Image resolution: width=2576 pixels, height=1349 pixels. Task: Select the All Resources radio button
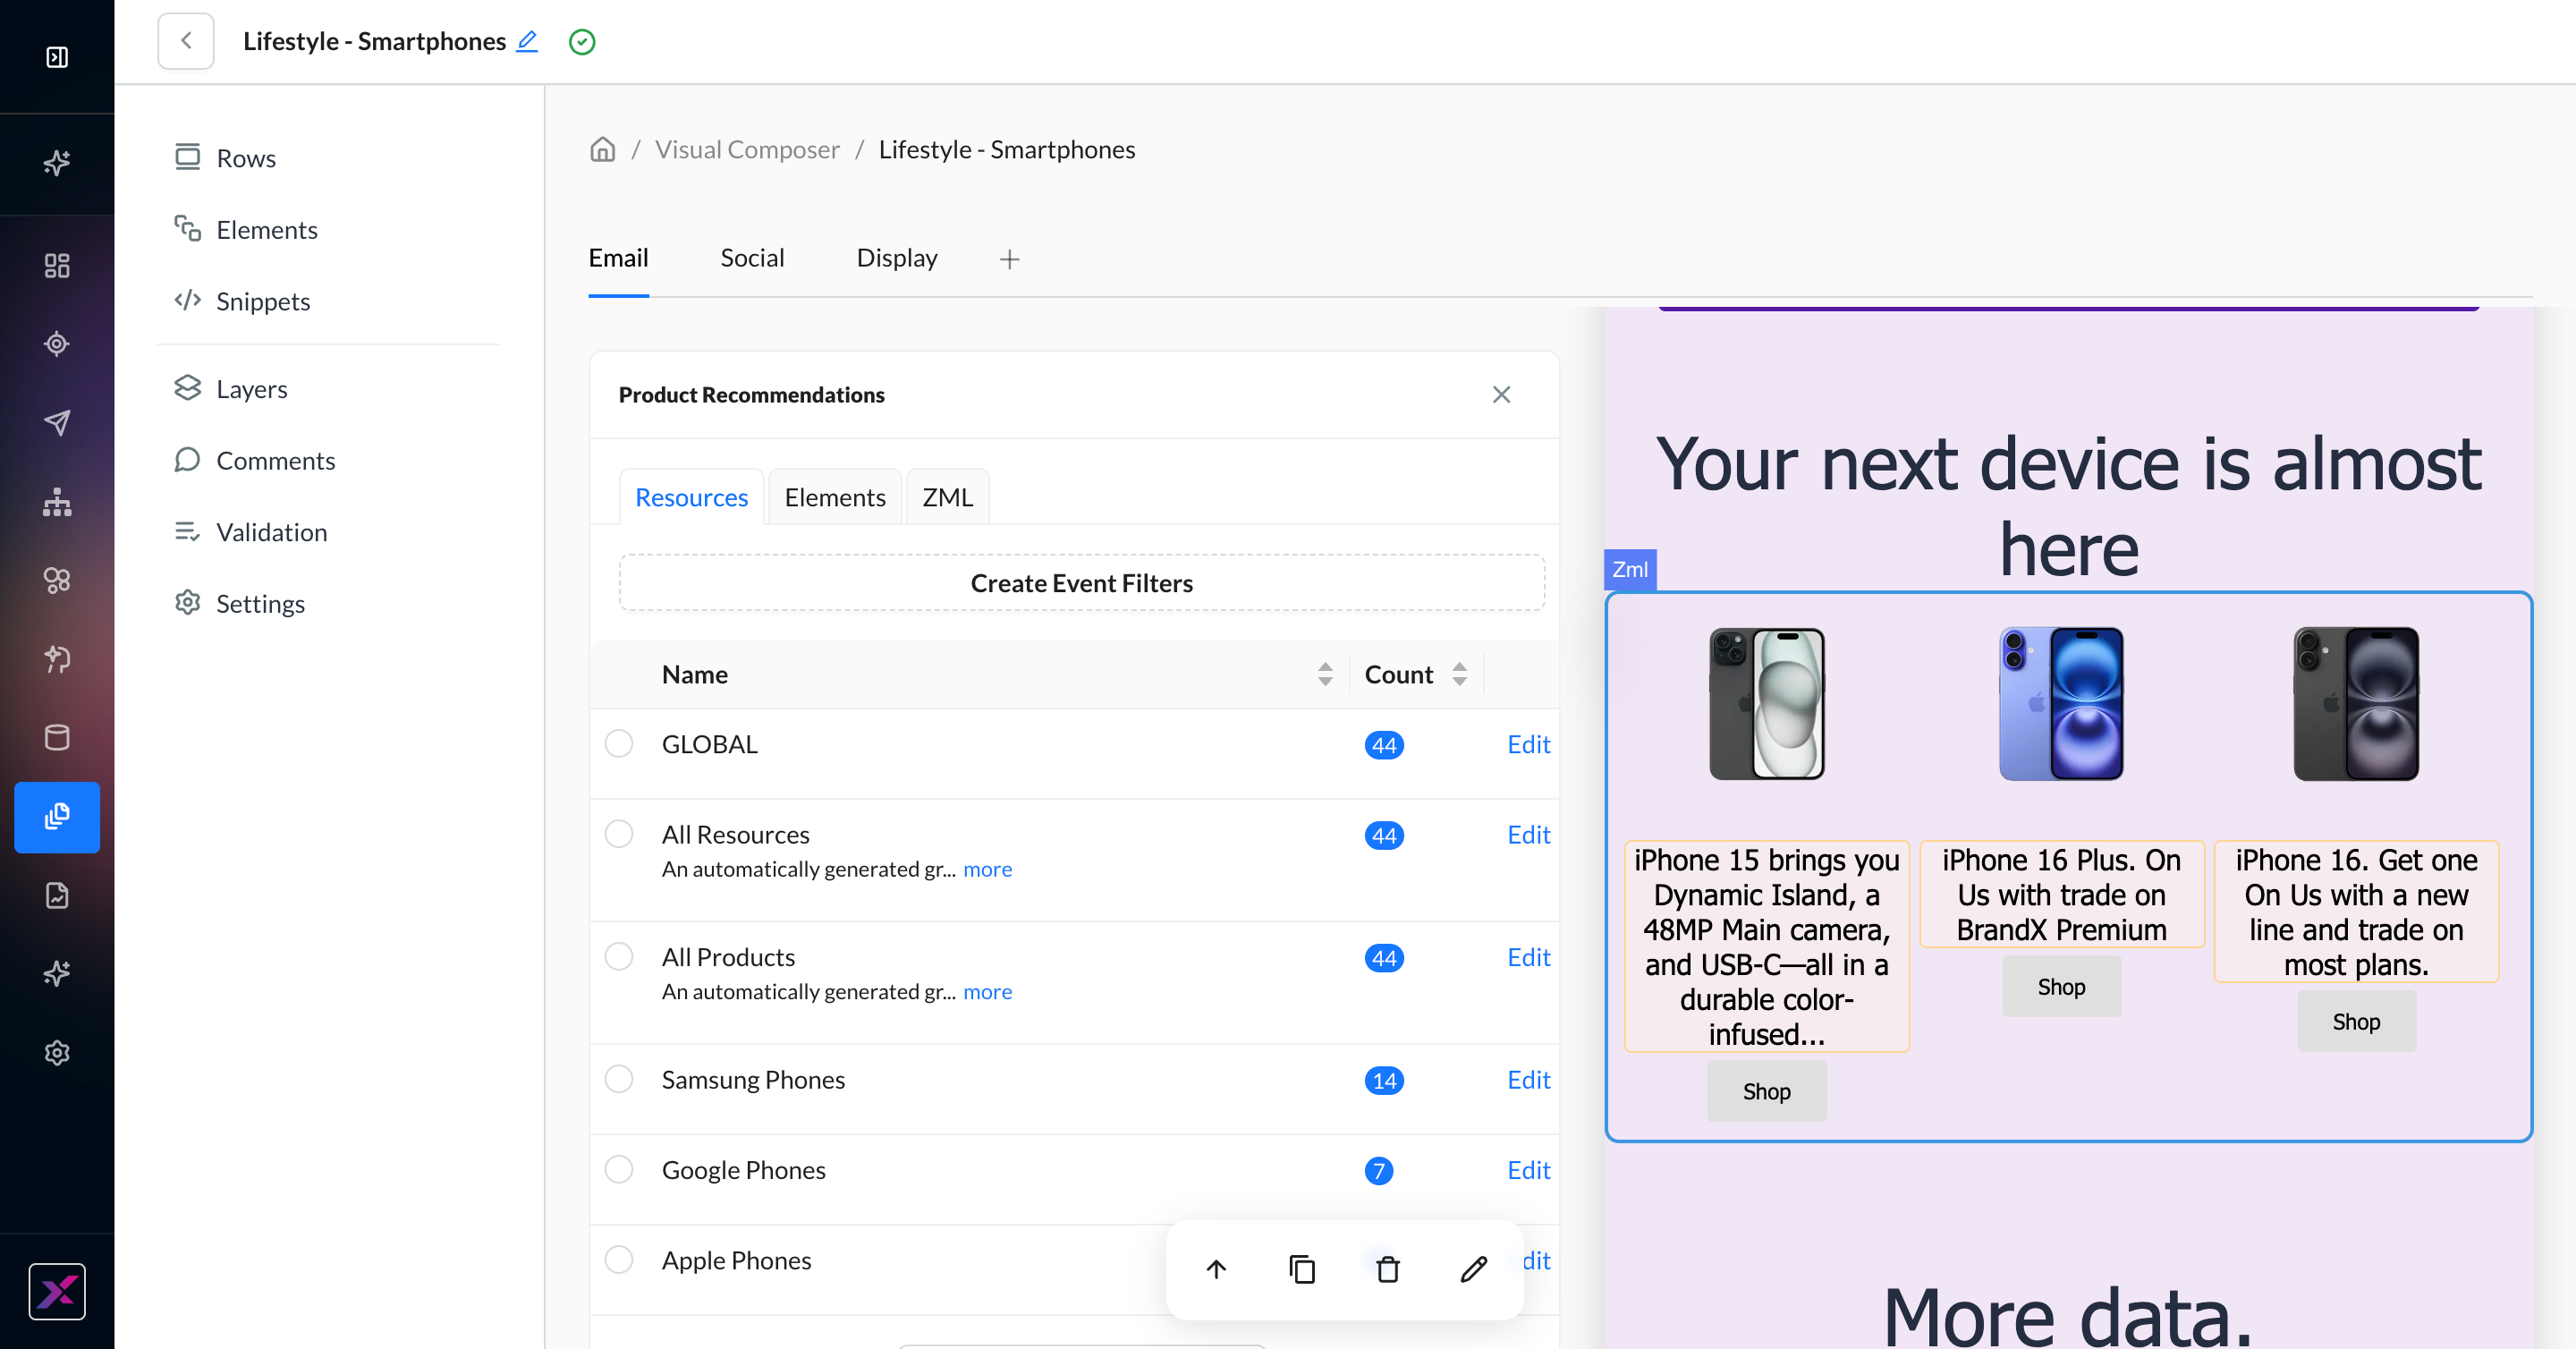pos(619,834)
